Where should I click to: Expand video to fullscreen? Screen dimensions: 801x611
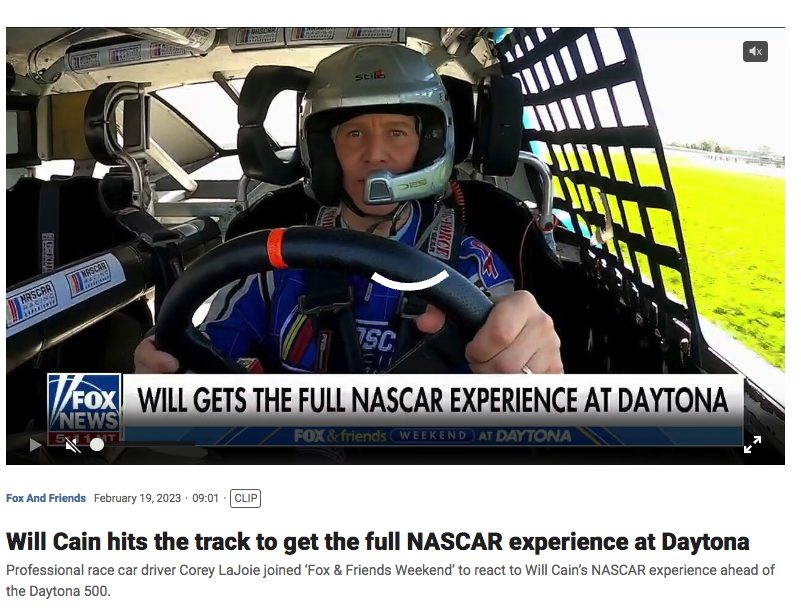[x=752, y=444]
